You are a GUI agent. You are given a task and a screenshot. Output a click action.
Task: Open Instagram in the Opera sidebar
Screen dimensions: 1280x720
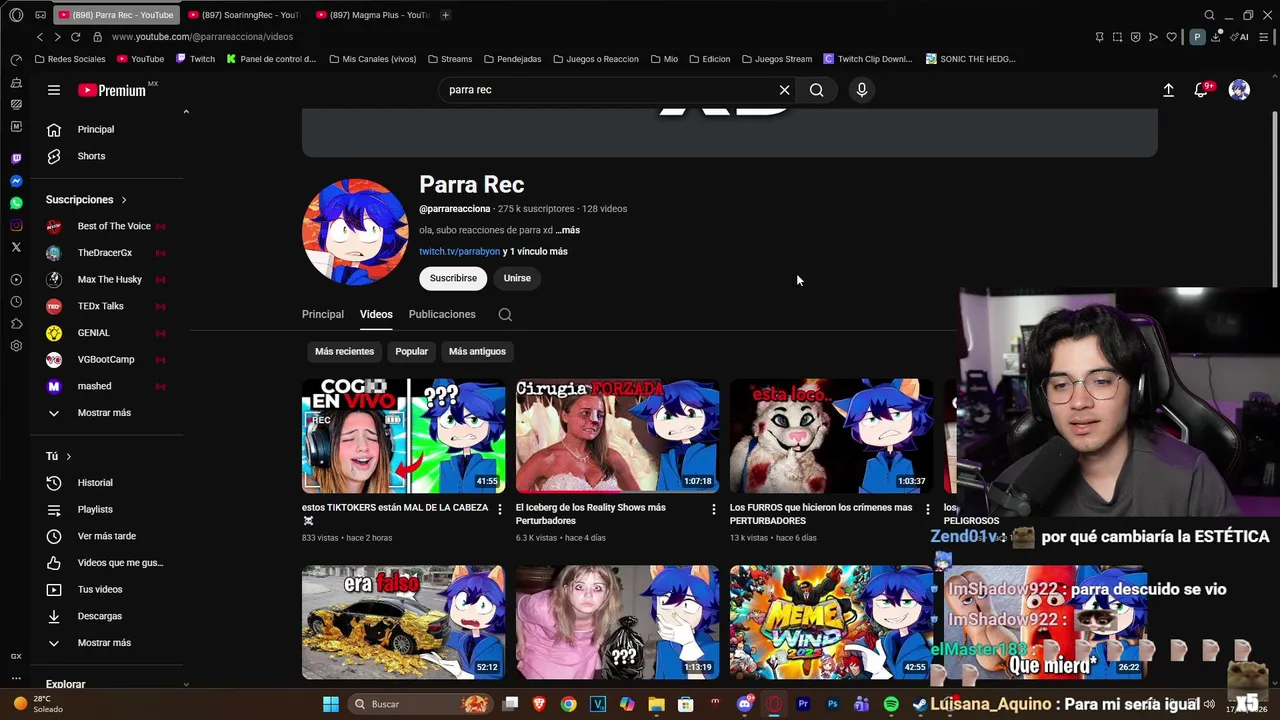click(x=16, y=225)
